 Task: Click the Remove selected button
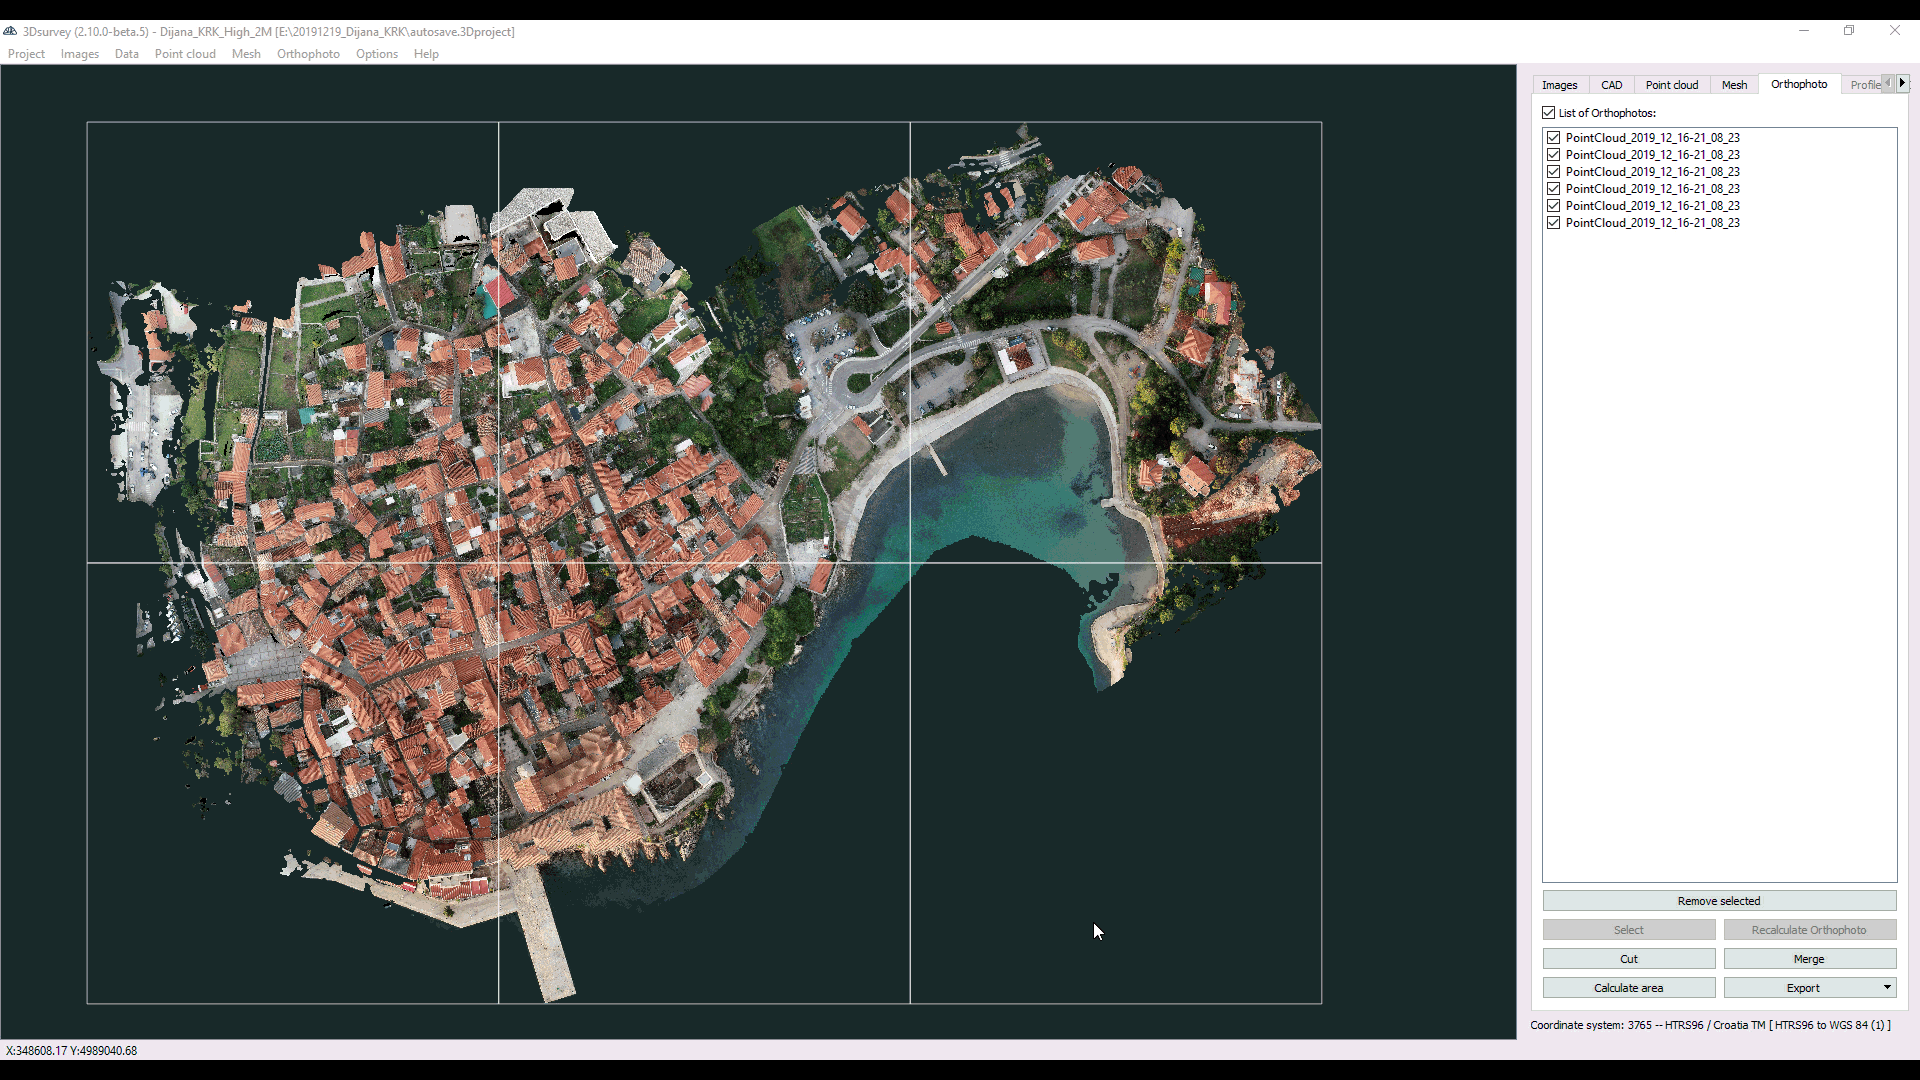point(1718,901)
